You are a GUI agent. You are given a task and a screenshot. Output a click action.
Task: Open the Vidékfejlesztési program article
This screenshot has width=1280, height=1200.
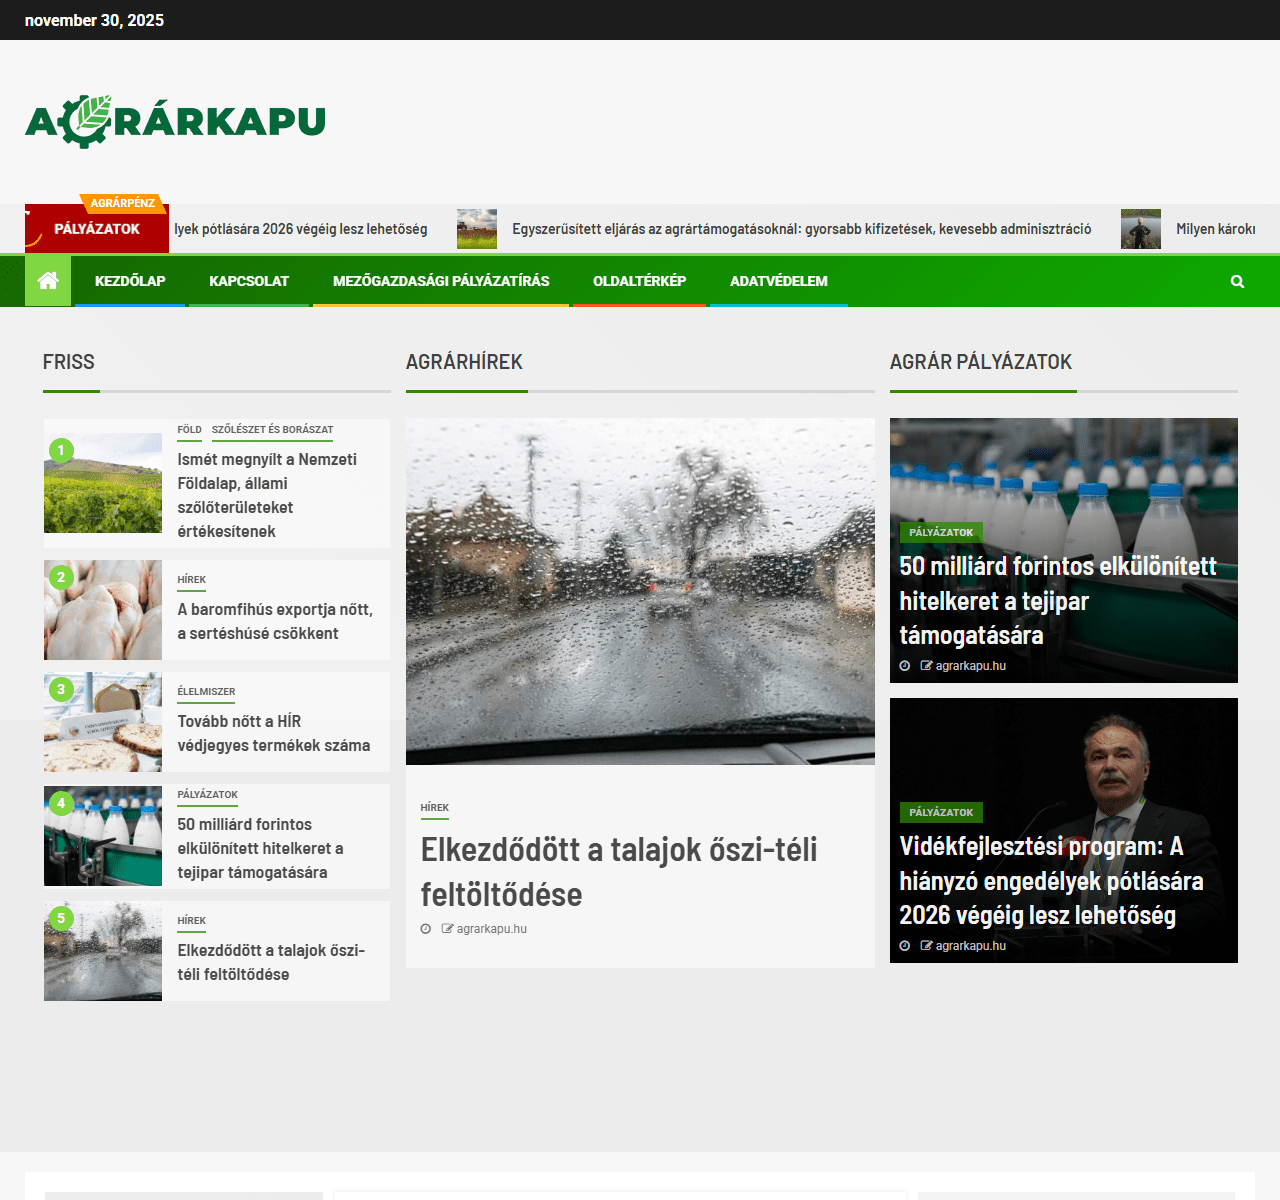pyautogui.click(x=1050, y=880)
